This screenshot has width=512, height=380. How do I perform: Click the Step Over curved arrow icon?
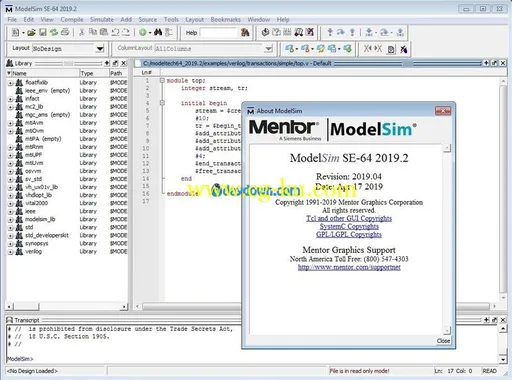341,32
